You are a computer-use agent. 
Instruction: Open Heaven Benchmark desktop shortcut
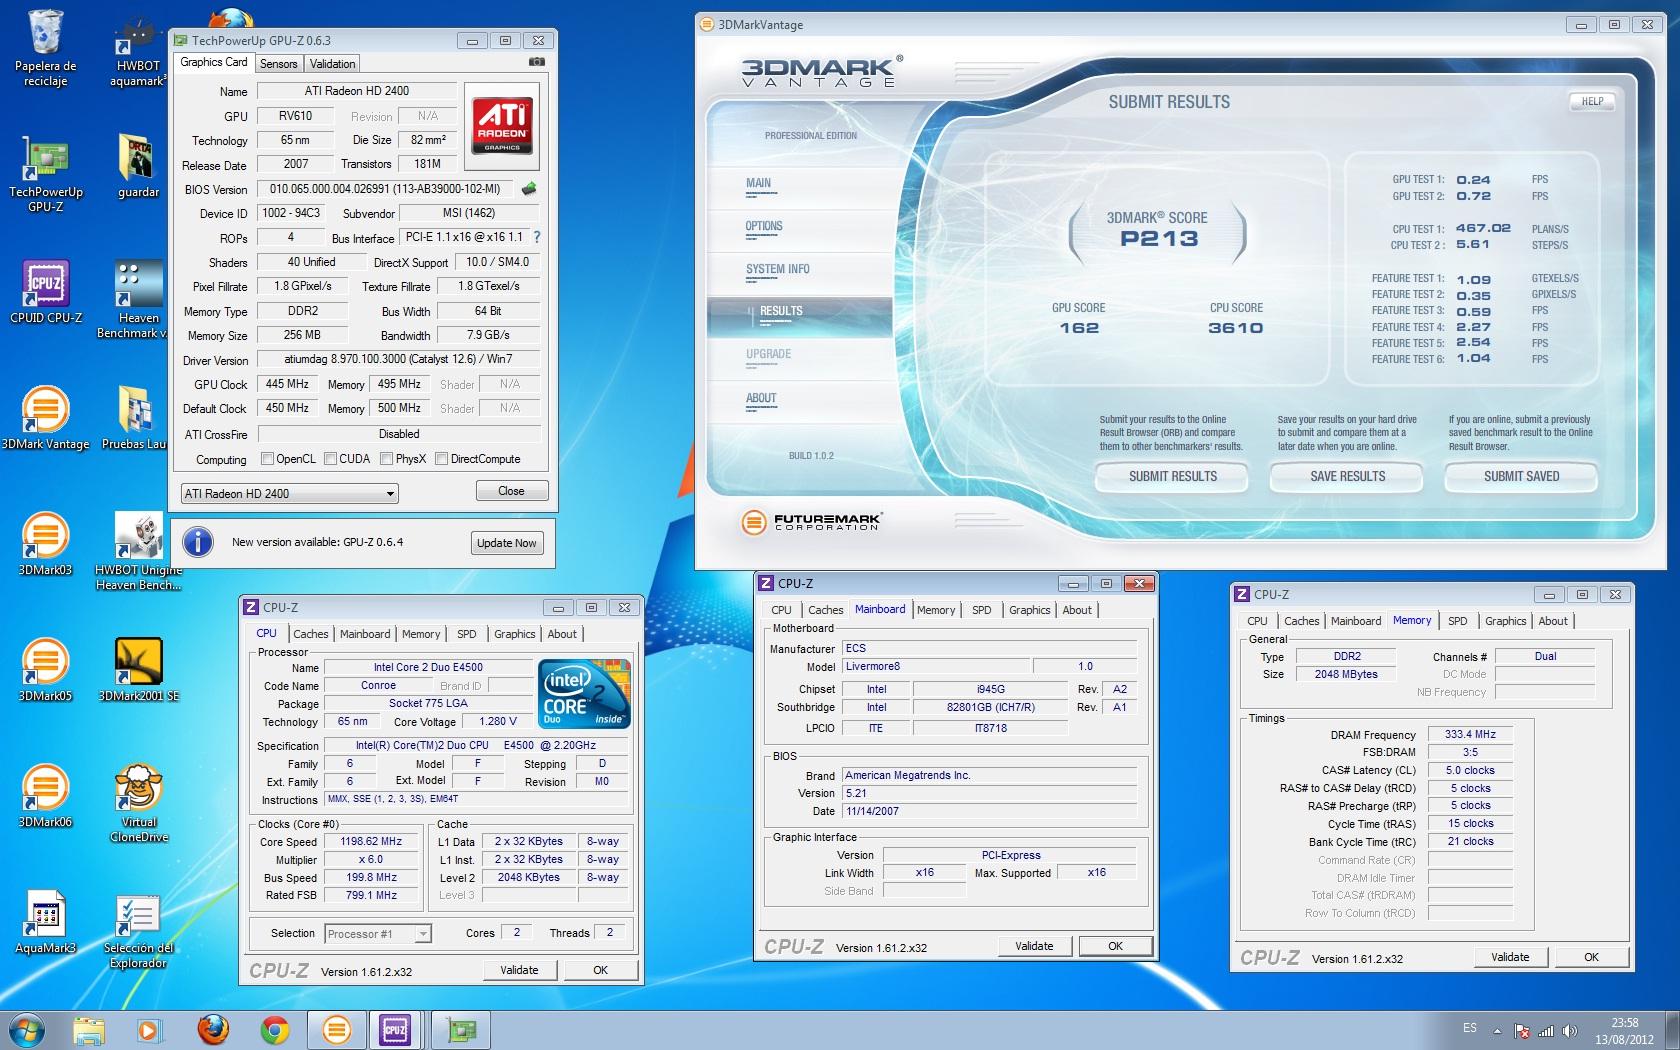(x=138, y=300)
